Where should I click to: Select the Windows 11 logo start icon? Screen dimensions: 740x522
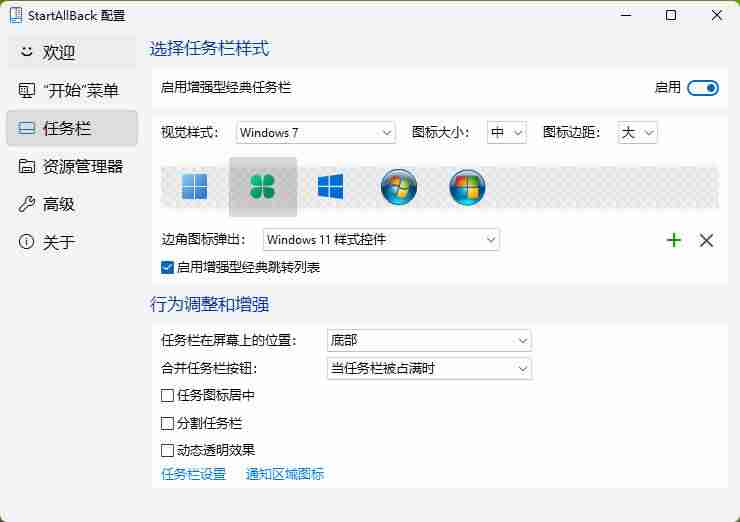pyautogui.click(x=195, y=187)
